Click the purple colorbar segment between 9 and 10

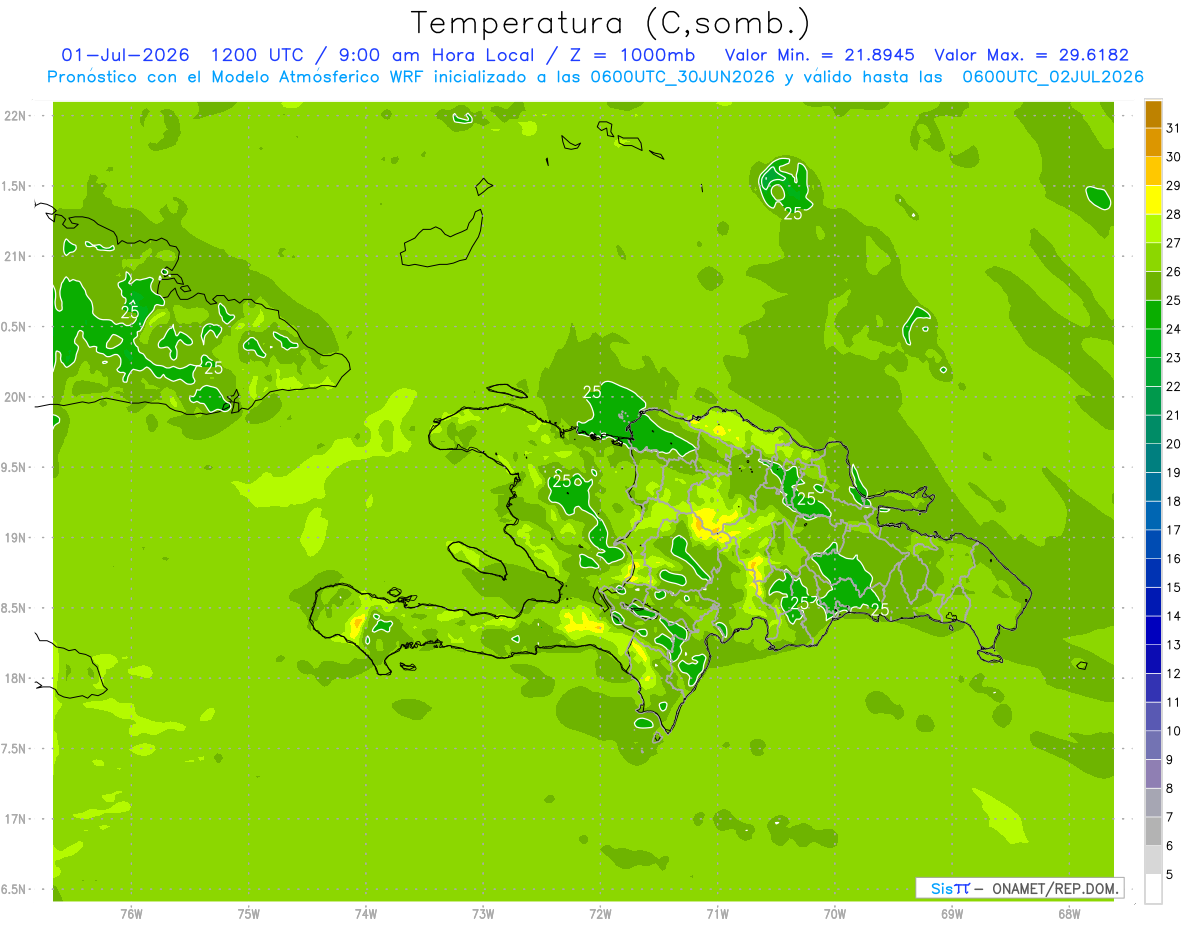click(x=1153, y=745)
